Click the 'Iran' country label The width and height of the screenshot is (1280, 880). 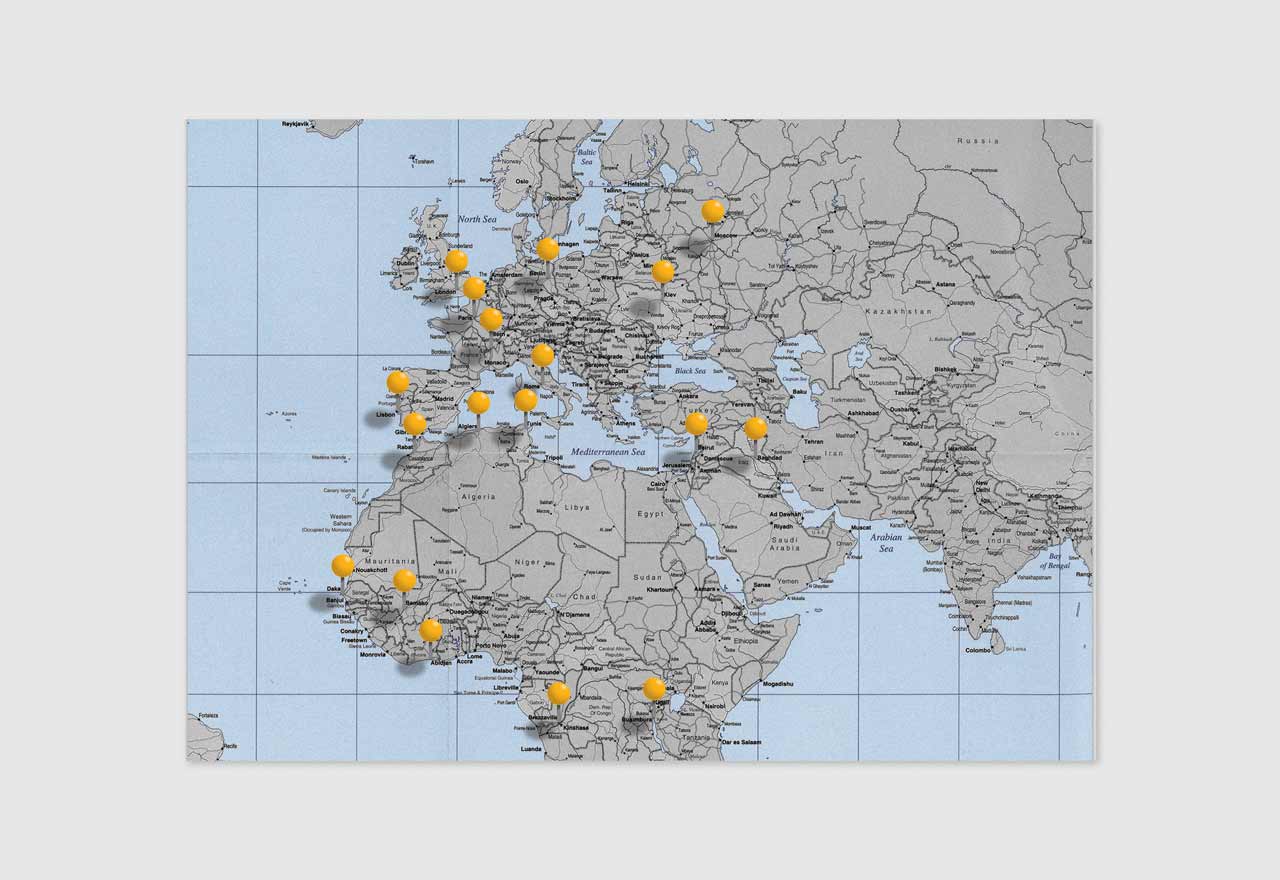pyautogui.click(x=833, y=453)
